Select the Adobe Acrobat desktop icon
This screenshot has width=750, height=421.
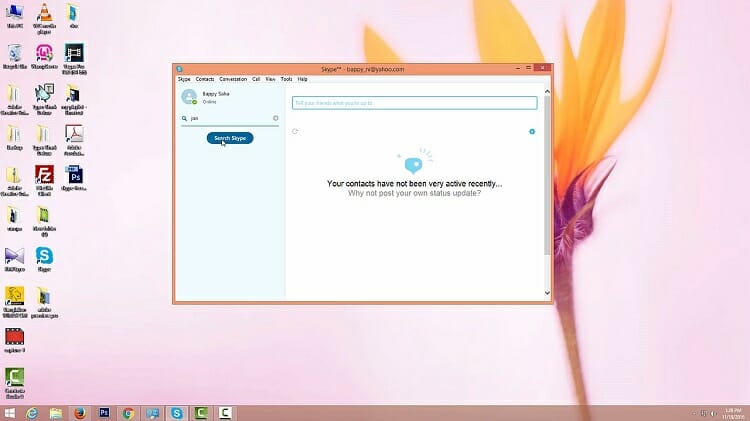pyautogui.click(x=74, y=141)
